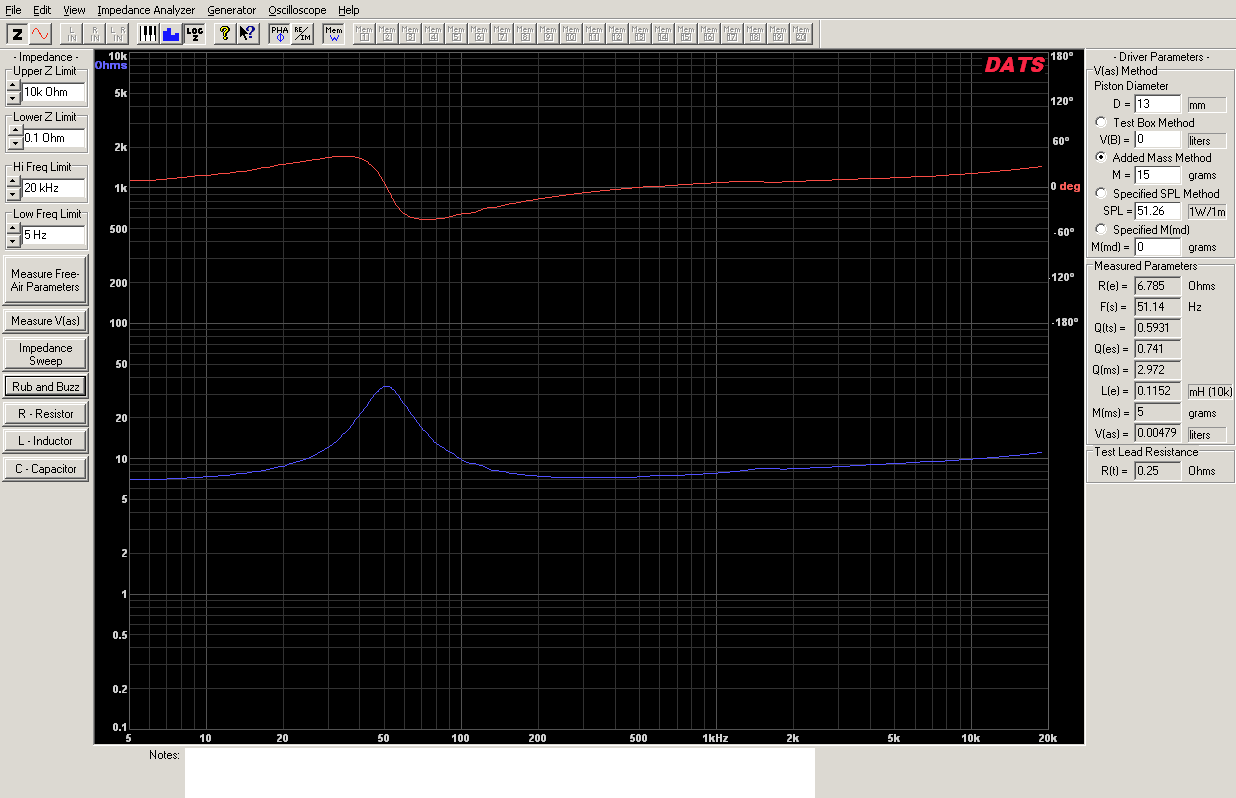Select the Mem 10 memory slot icon
This screenshot has height=798, width=1236.
click(x=571, y=34)
